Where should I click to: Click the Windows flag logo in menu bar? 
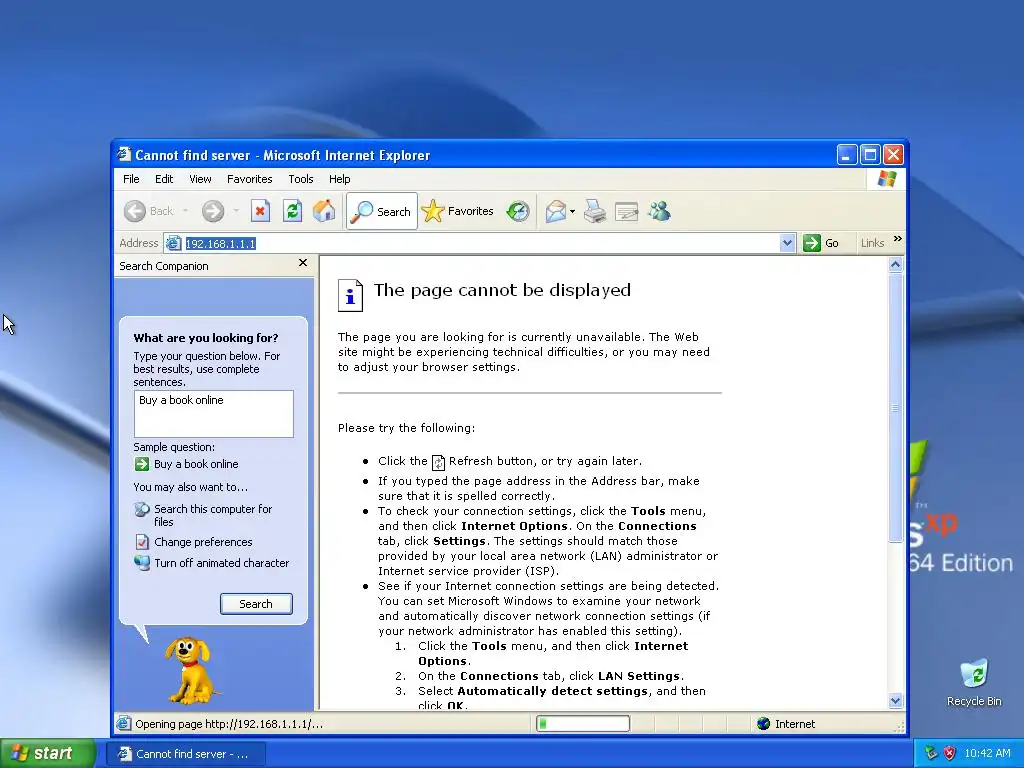(x=887, y=178)
